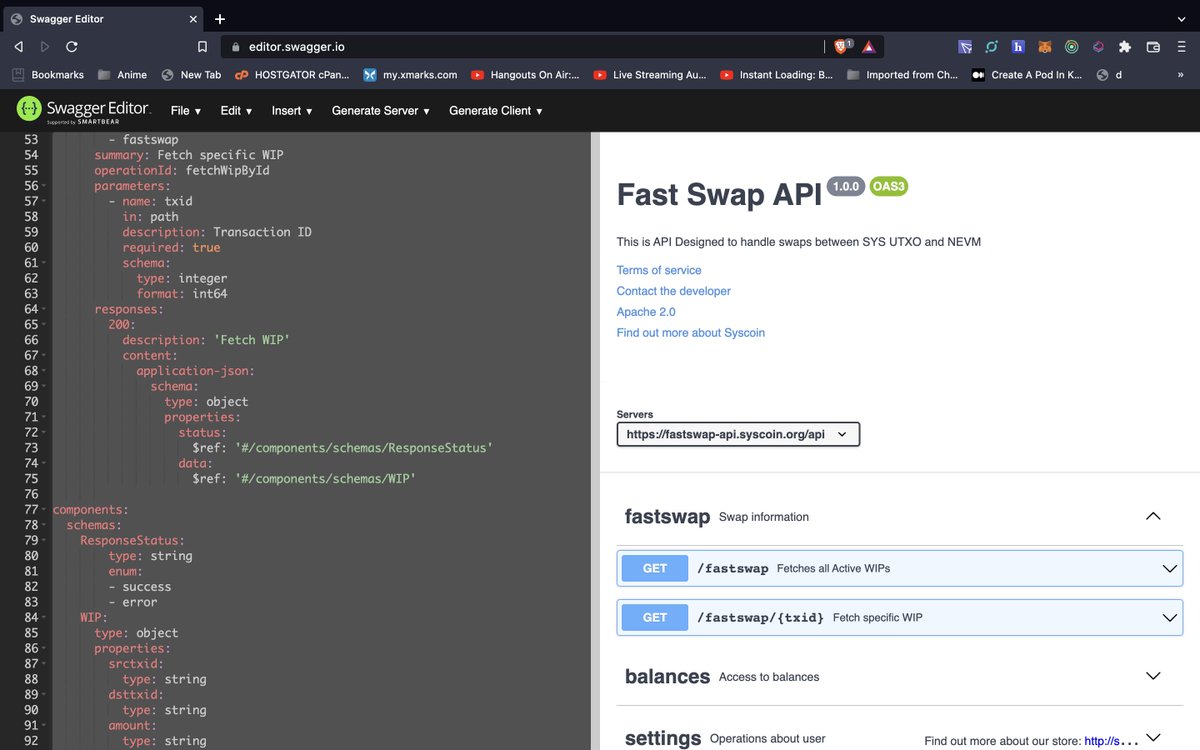1200x750 pixels.
Task: Select the servers dropdown
Action: [x=738, y=434]
